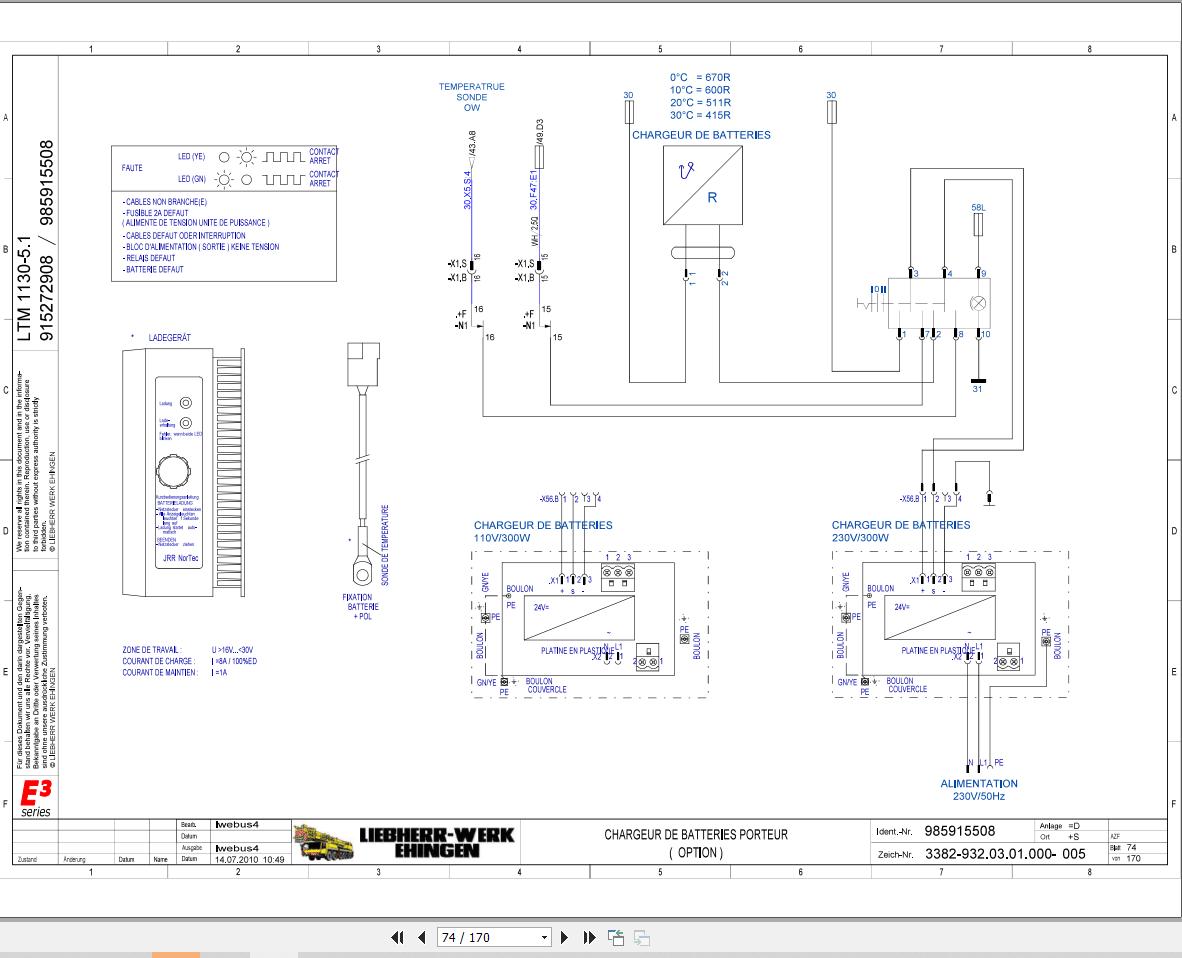Click the LADEGERÄT charger illustration

tap(183, 473)
